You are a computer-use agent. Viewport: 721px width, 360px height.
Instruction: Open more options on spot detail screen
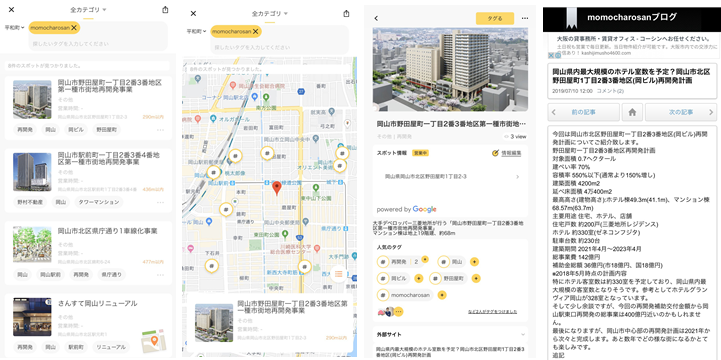(525, 18)
